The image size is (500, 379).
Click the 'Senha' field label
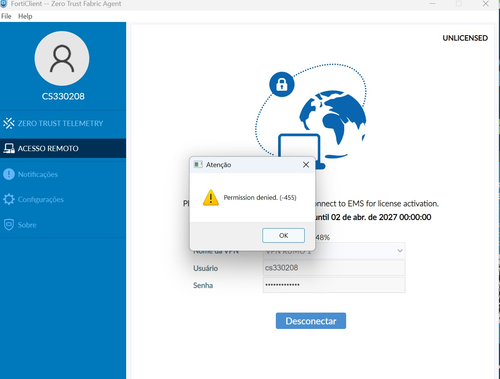pyautogui.click(x=203, y=285)
